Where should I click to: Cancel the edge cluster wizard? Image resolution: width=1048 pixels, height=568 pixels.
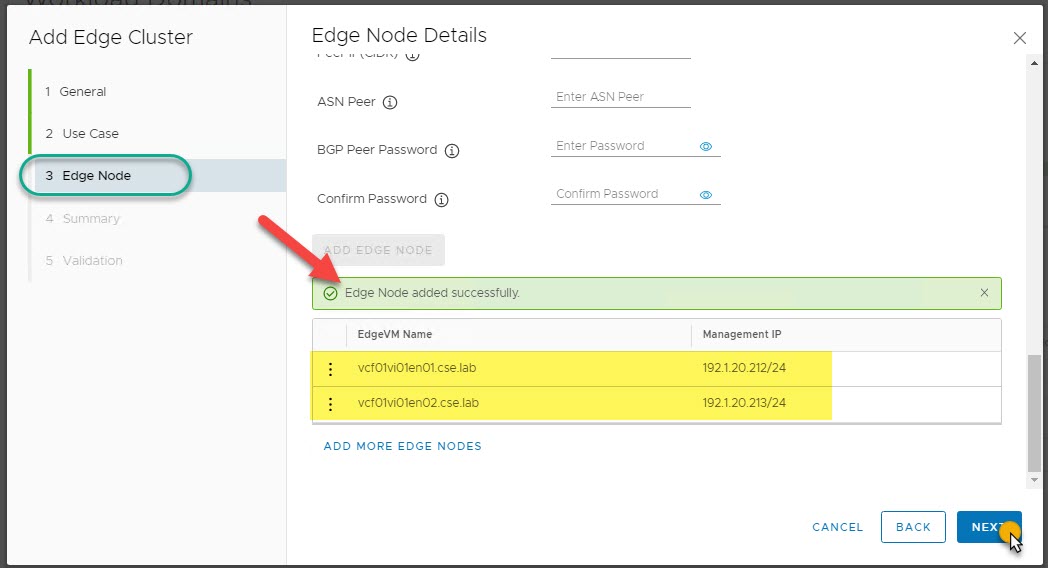(x=837, y=527)
